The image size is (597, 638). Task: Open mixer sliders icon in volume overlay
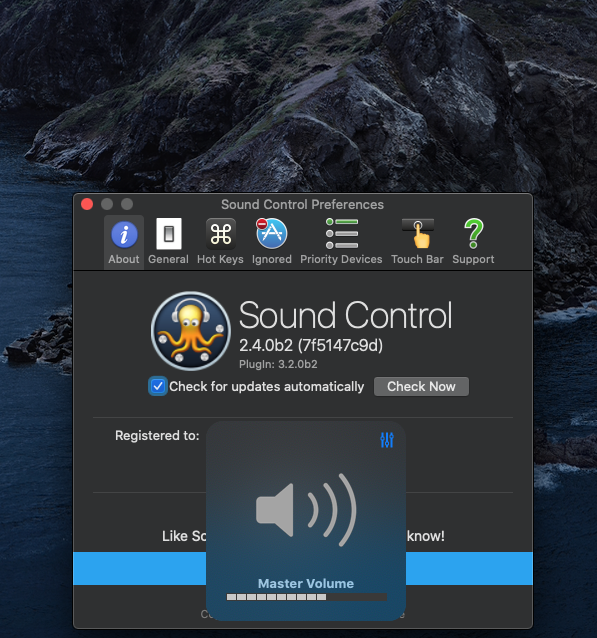pyautogui.click(x=387, y=440)
